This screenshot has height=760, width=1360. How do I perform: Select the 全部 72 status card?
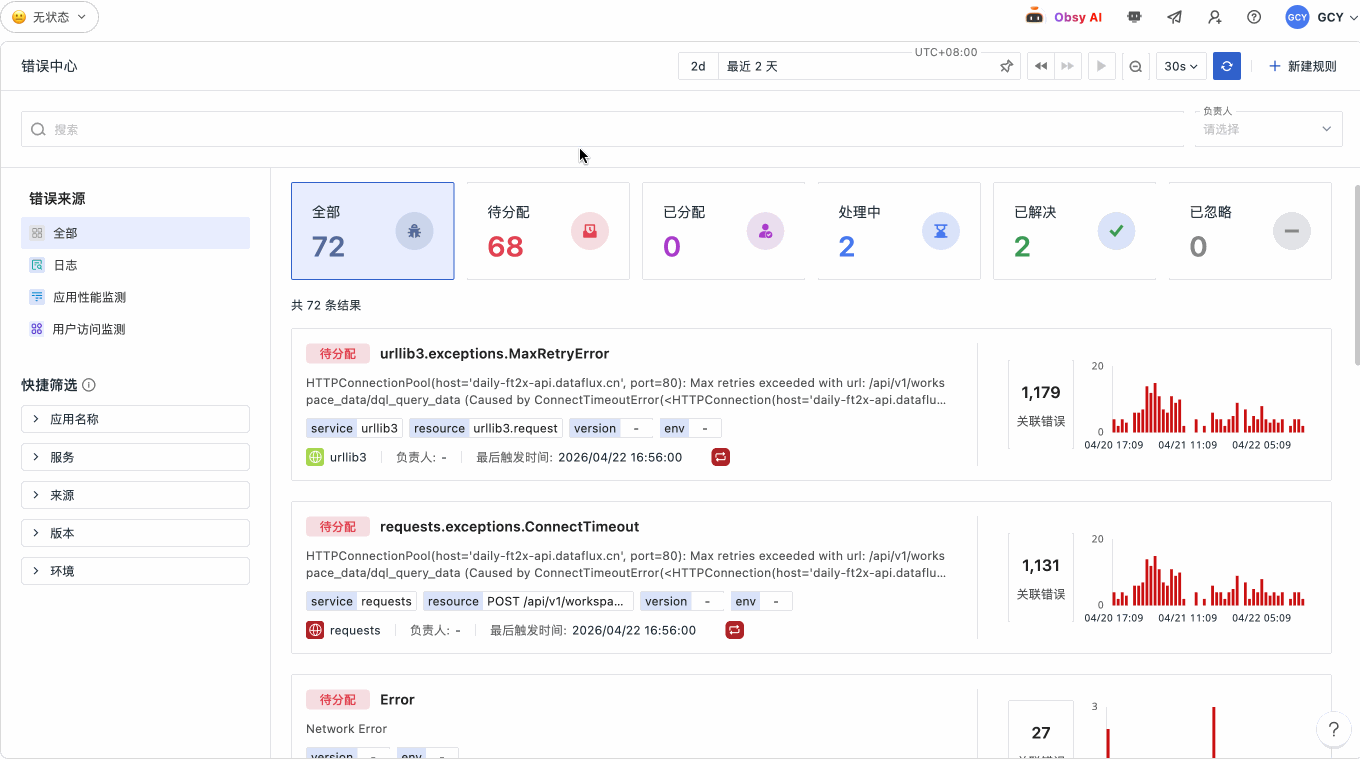pos(372,231)
